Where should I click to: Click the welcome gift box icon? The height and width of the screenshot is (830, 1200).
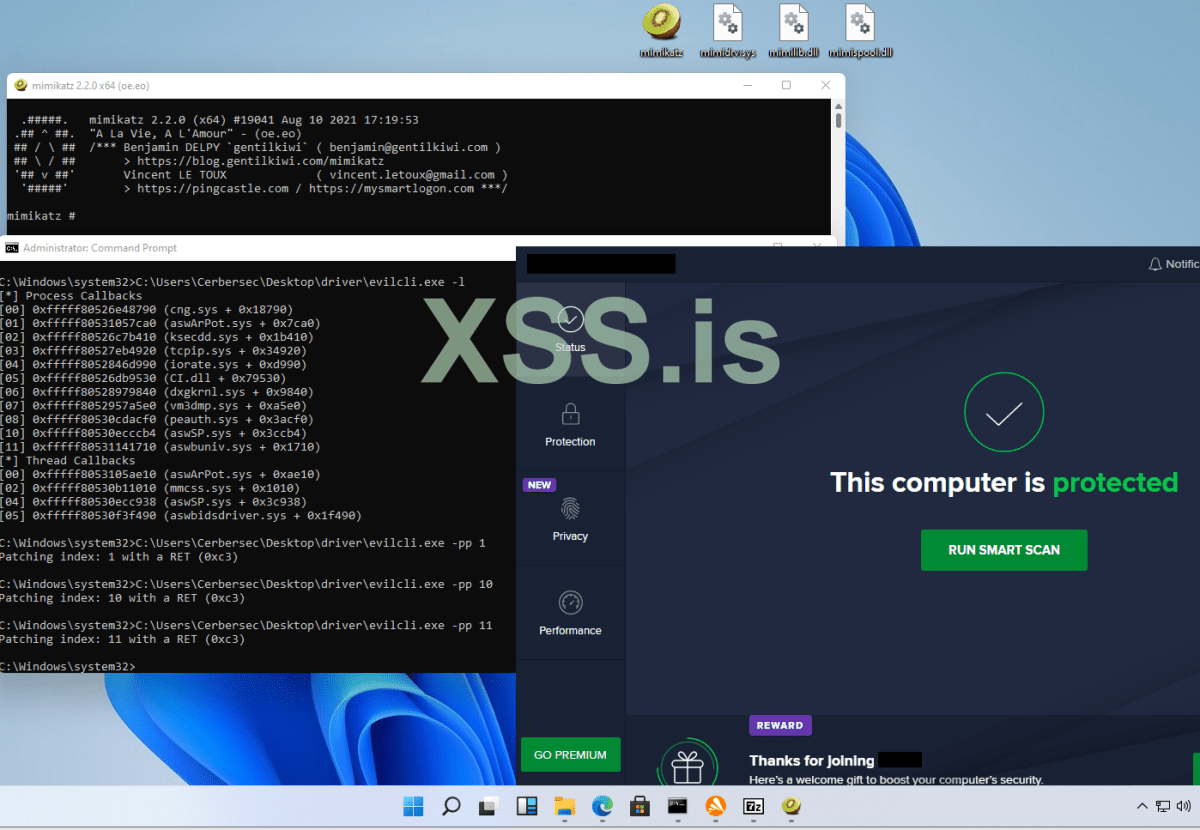687,768
